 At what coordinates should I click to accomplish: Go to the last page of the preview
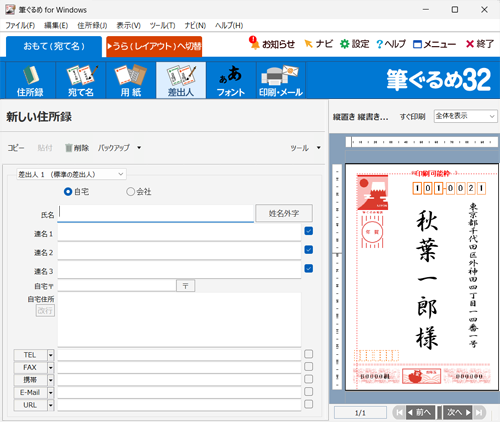click(x=479, y=412)
